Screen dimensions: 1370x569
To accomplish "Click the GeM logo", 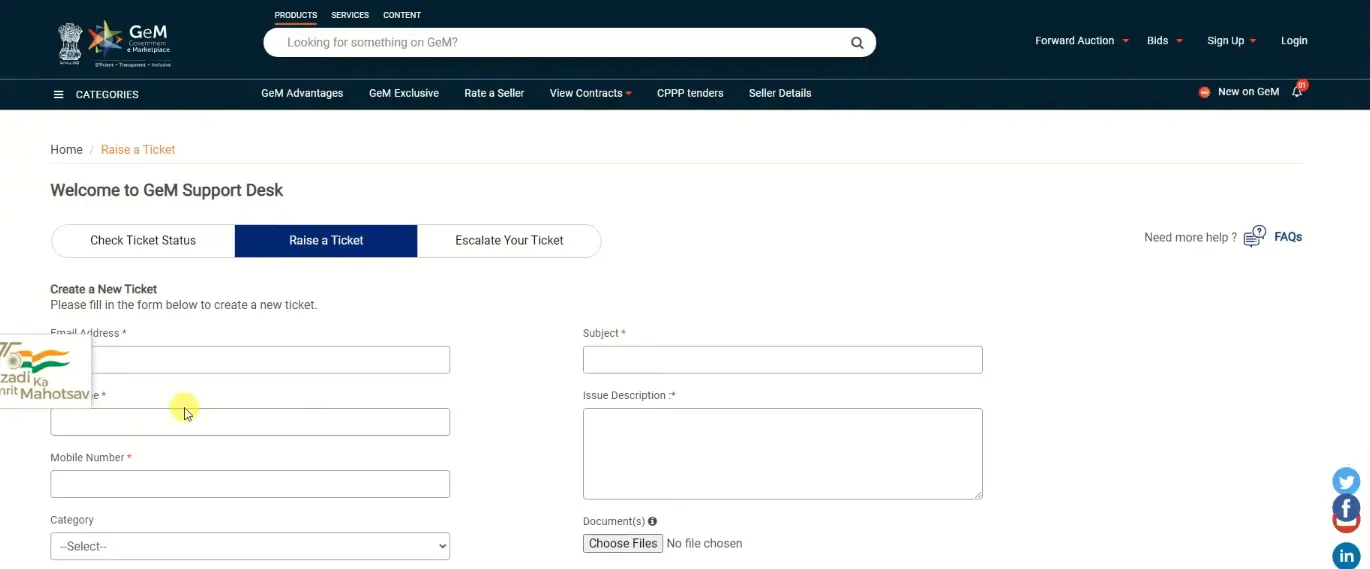I will pyautogui.click(x=114, y=43).
